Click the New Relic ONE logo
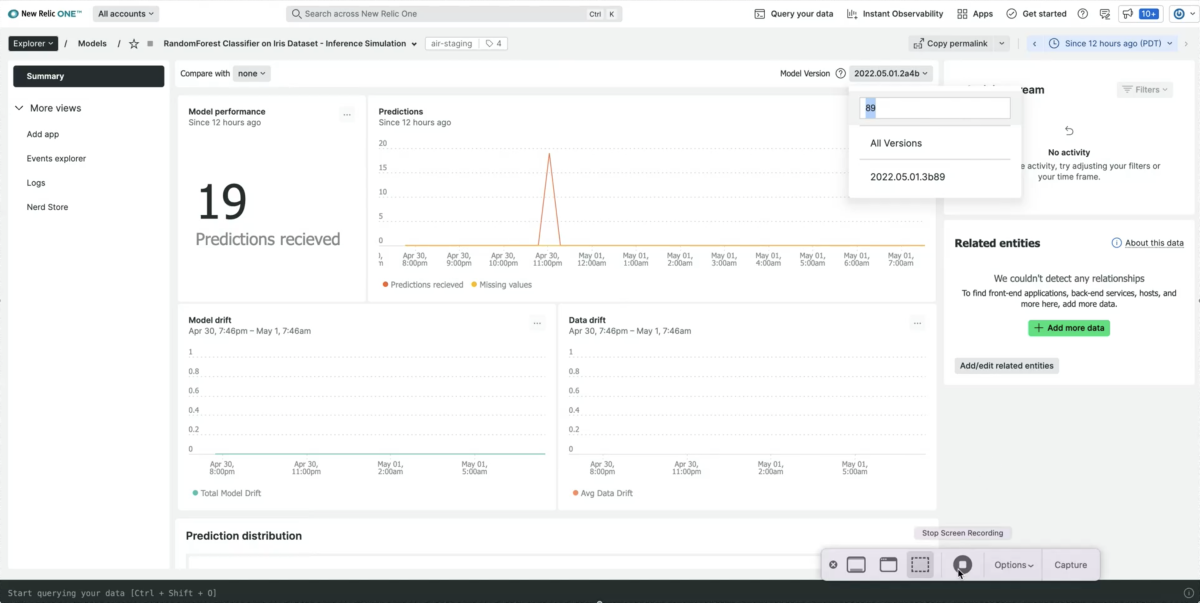The height and width of the screenshot is (603, 1200). click(x=45, y=14)
